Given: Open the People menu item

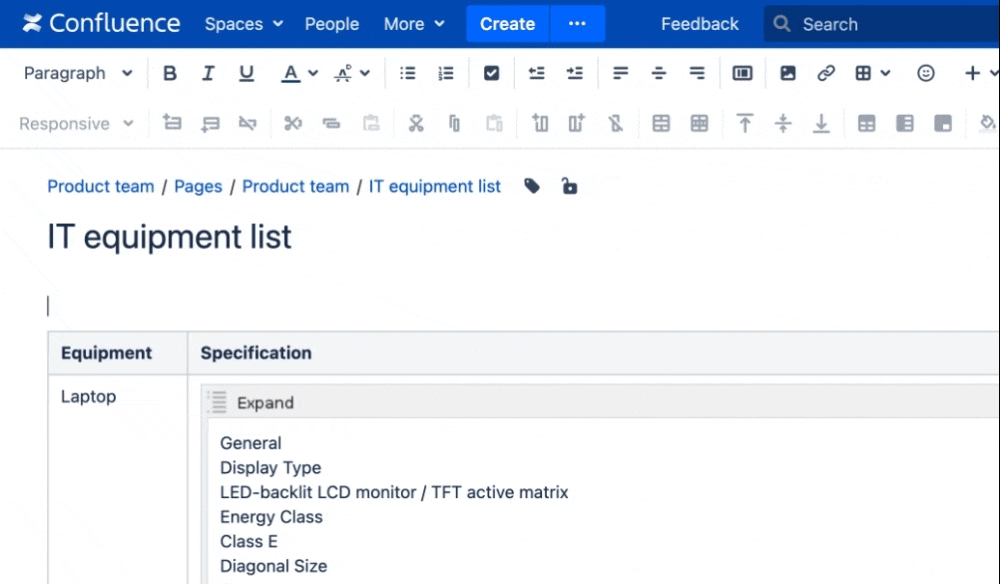Looking at the screenshot, I should (332, 24).
